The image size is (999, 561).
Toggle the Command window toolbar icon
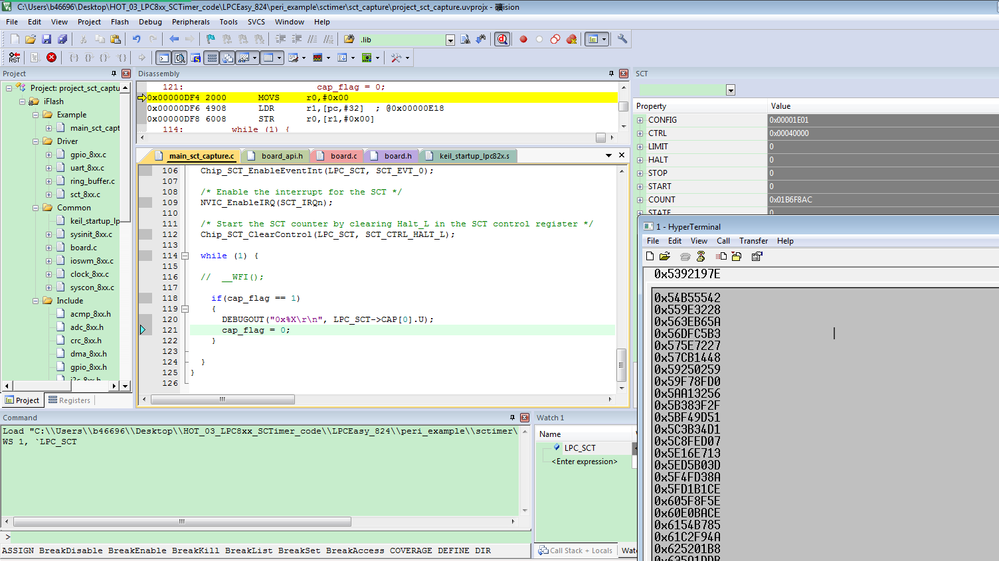pos(164,58)
